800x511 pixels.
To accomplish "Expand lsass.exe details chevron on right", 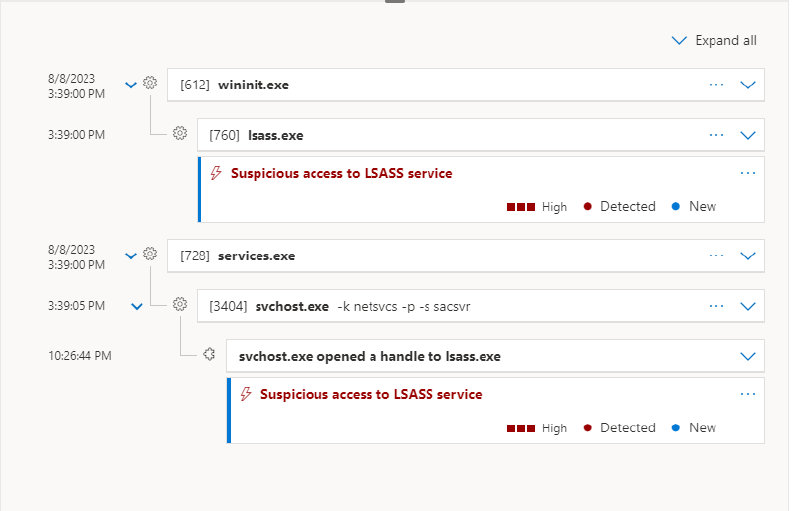I will point(748,135).
